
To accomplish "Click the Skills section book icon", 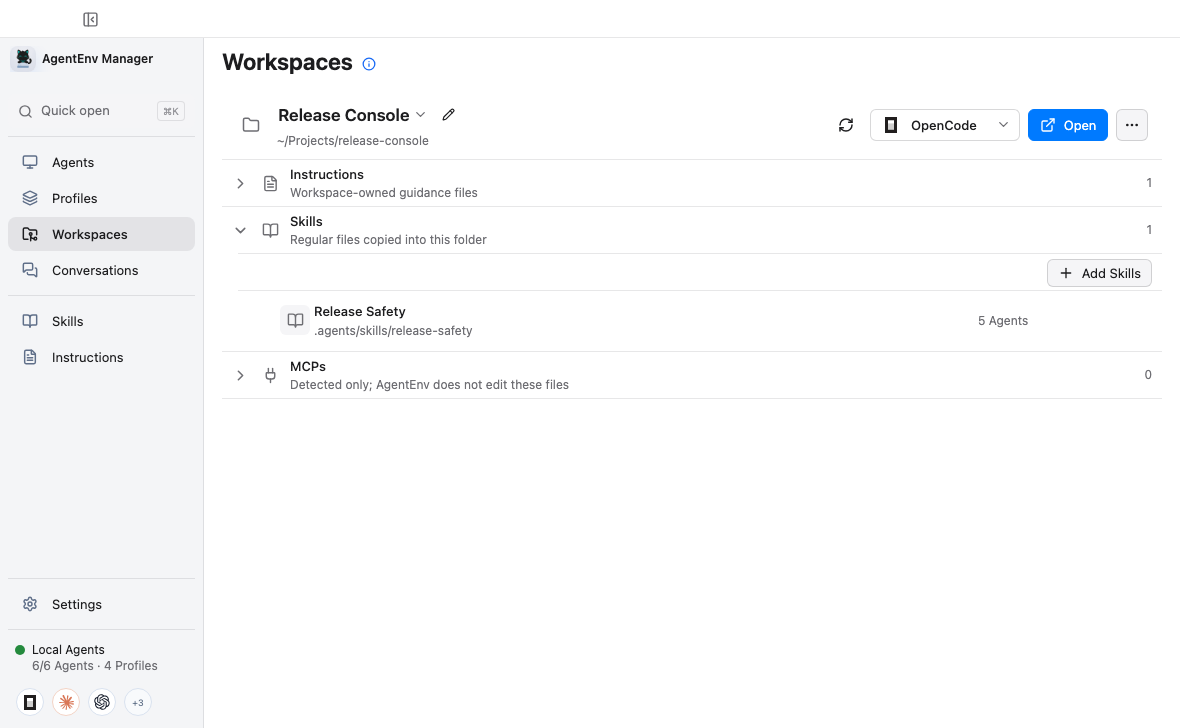I will pos(270,230).
